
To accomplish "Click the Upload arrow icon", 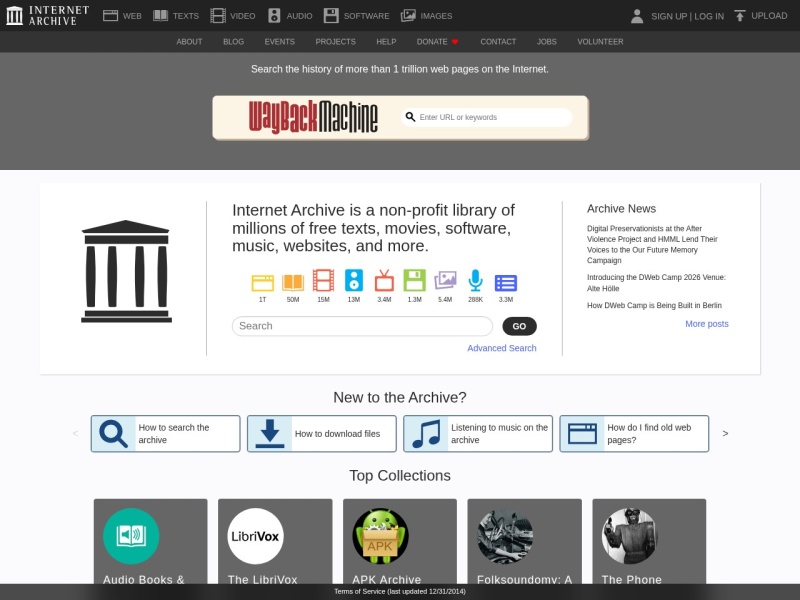I will 737,14.
